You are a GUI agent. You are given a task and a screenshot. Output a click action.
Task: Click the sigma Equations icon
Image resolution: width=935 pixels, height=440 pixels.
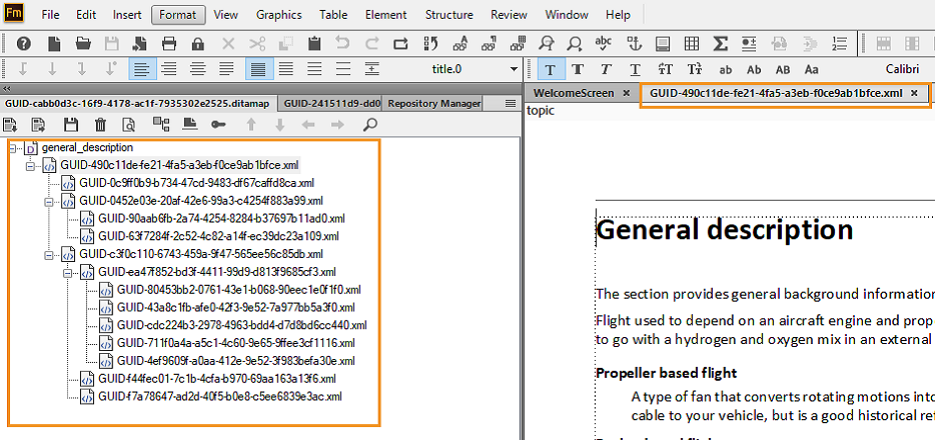[x=719, y=43]
